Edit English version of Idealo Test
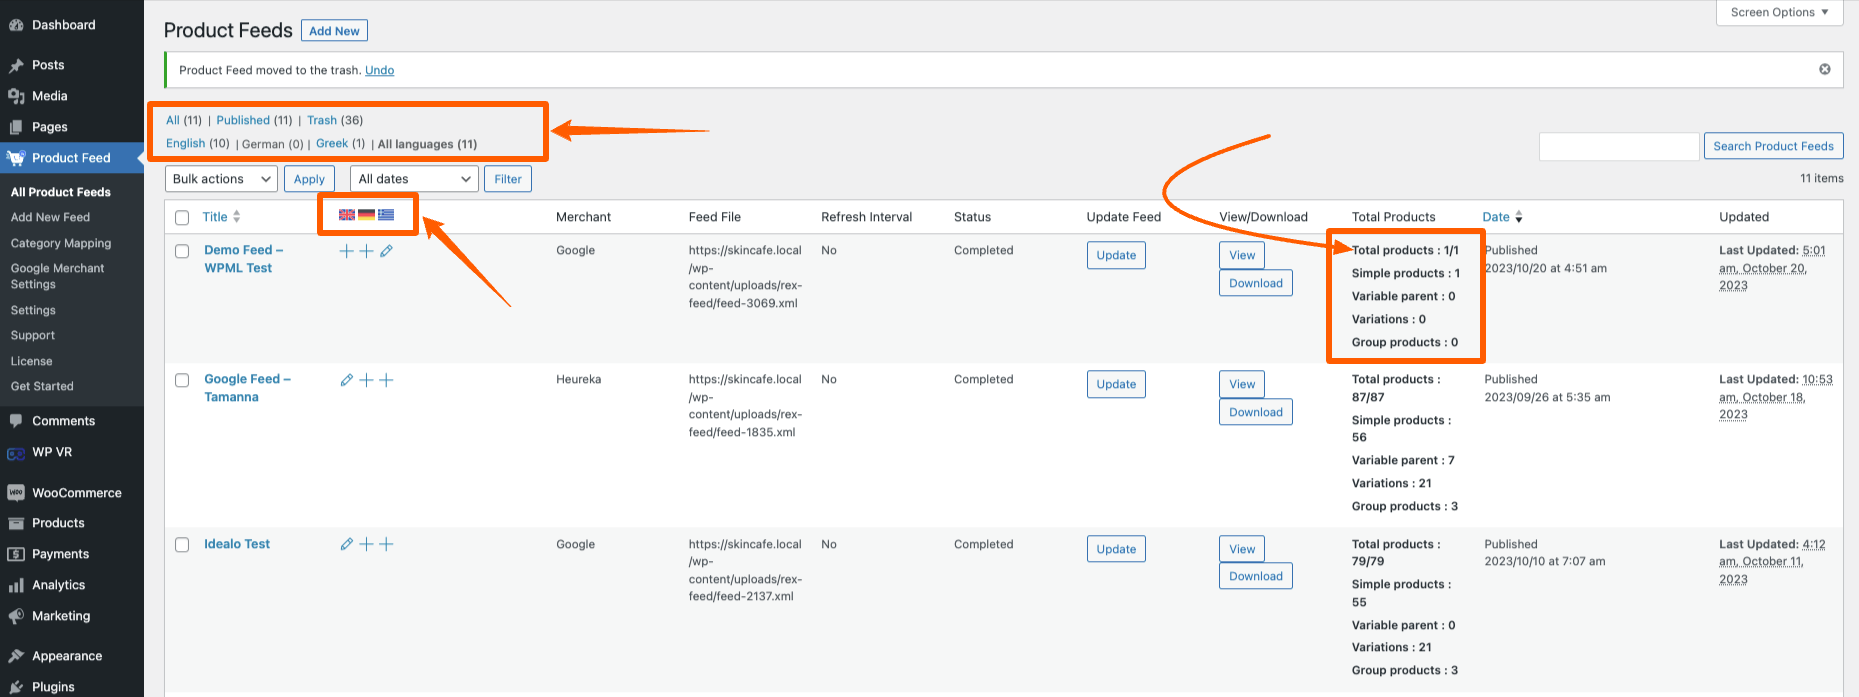Screen dimensions: 1859x697 tap(346, 544)
